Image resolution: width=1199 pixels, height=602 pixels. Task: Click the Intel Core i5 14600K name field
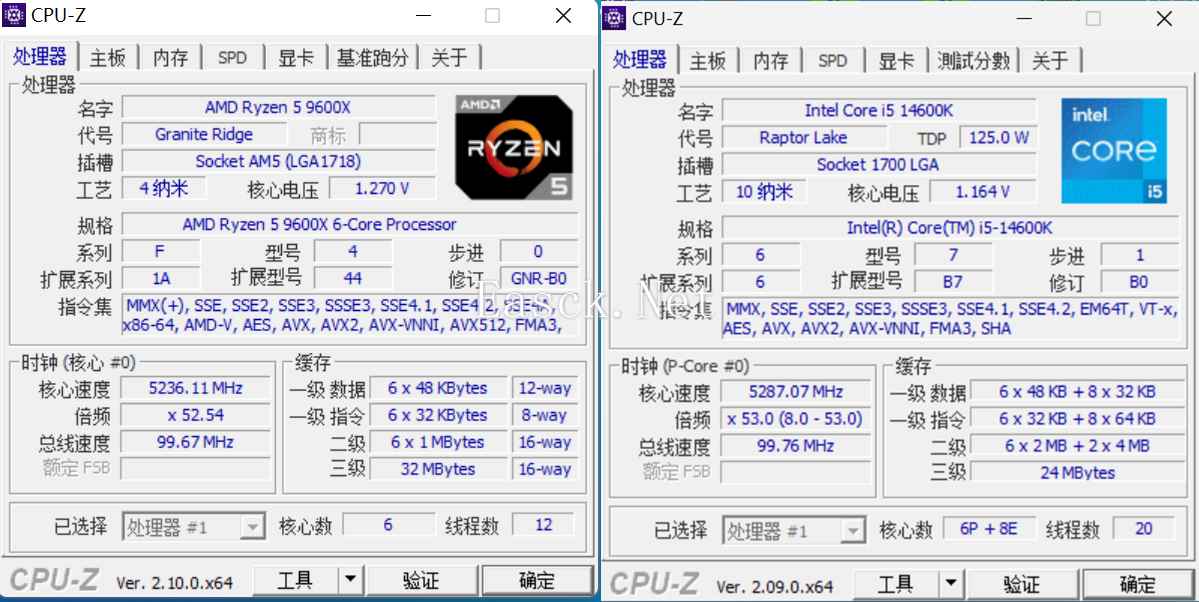click(879, 111)
